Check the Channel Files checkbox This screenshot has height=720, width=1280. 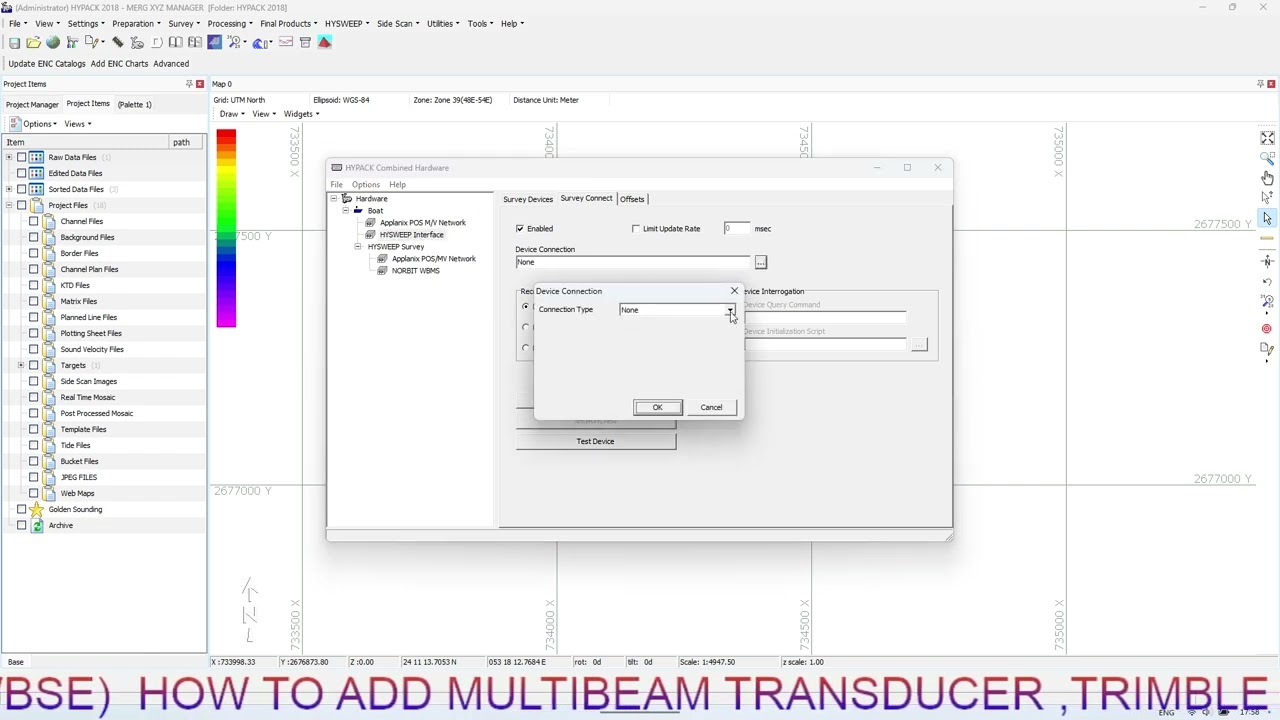[33, 221]
